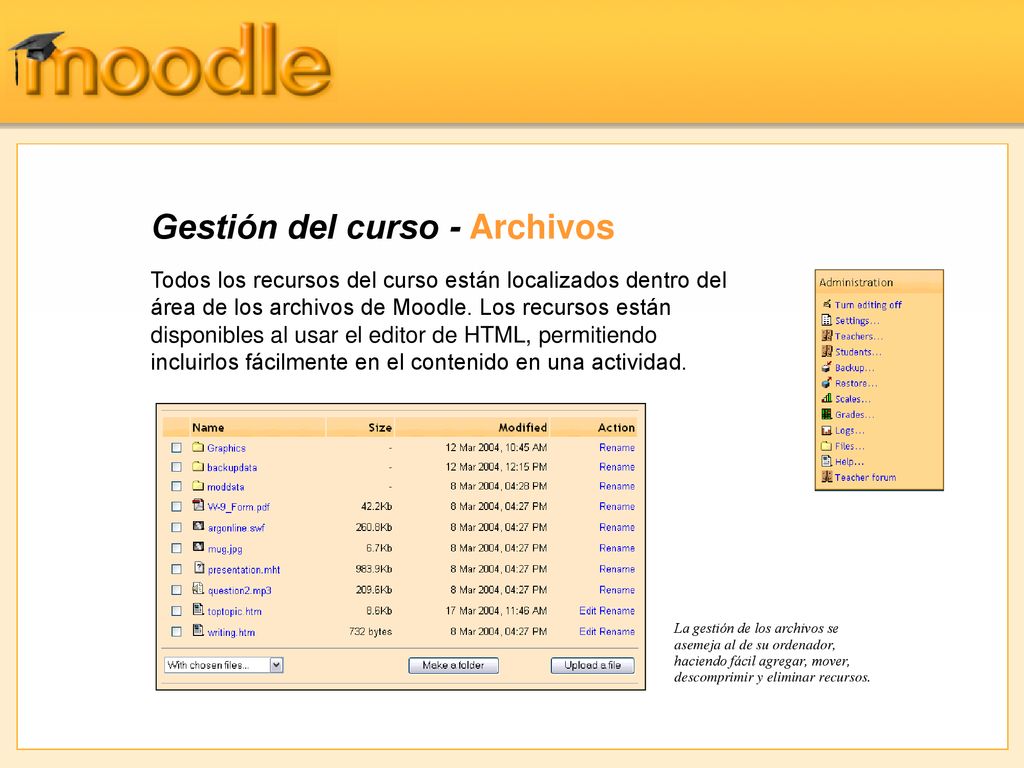This screenshot has width=1024, height=768.
Task: Open Settings in Administration menu
Action: pyautogui.click(x=857, y=321)
